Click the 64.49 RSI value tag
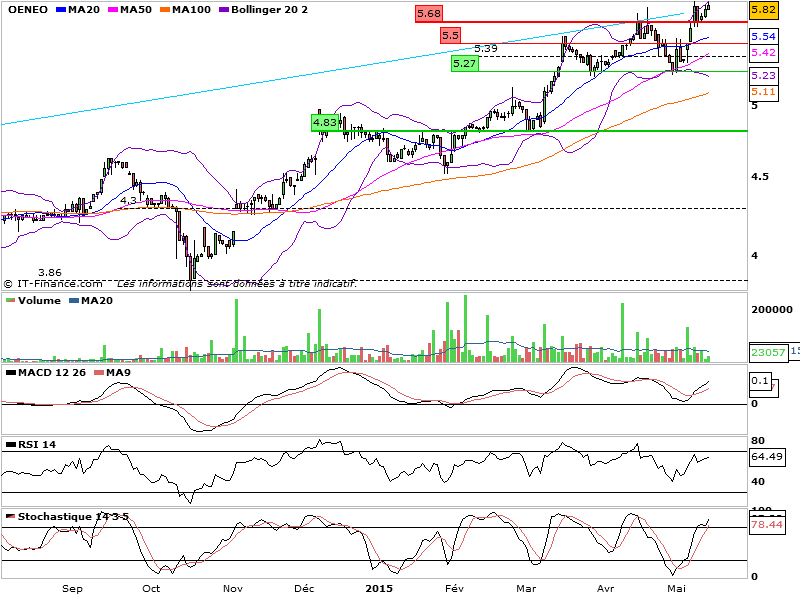 click(x=767, y=457)
